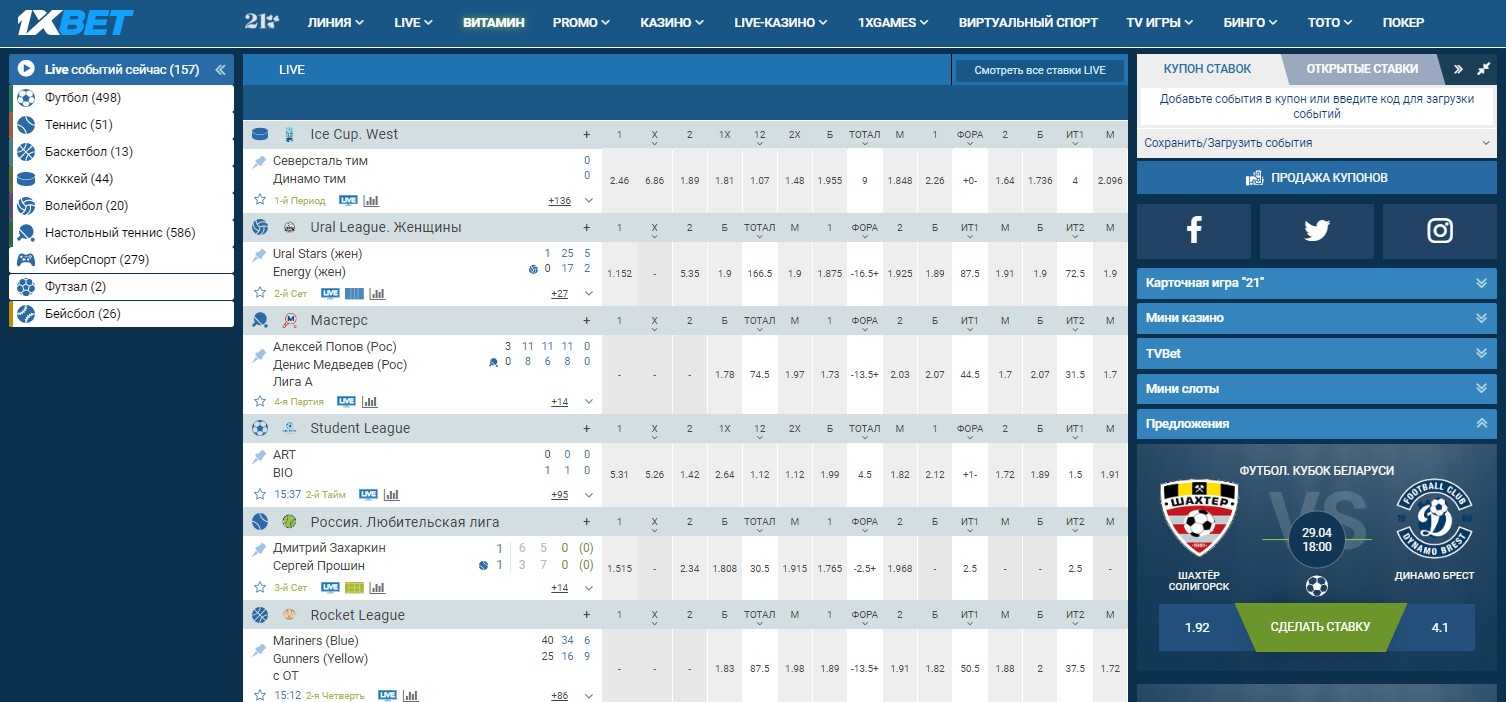Select the 6.86 draw odds for Северсталь тим
1506x702 pixels.
click(x=655, y=181)
